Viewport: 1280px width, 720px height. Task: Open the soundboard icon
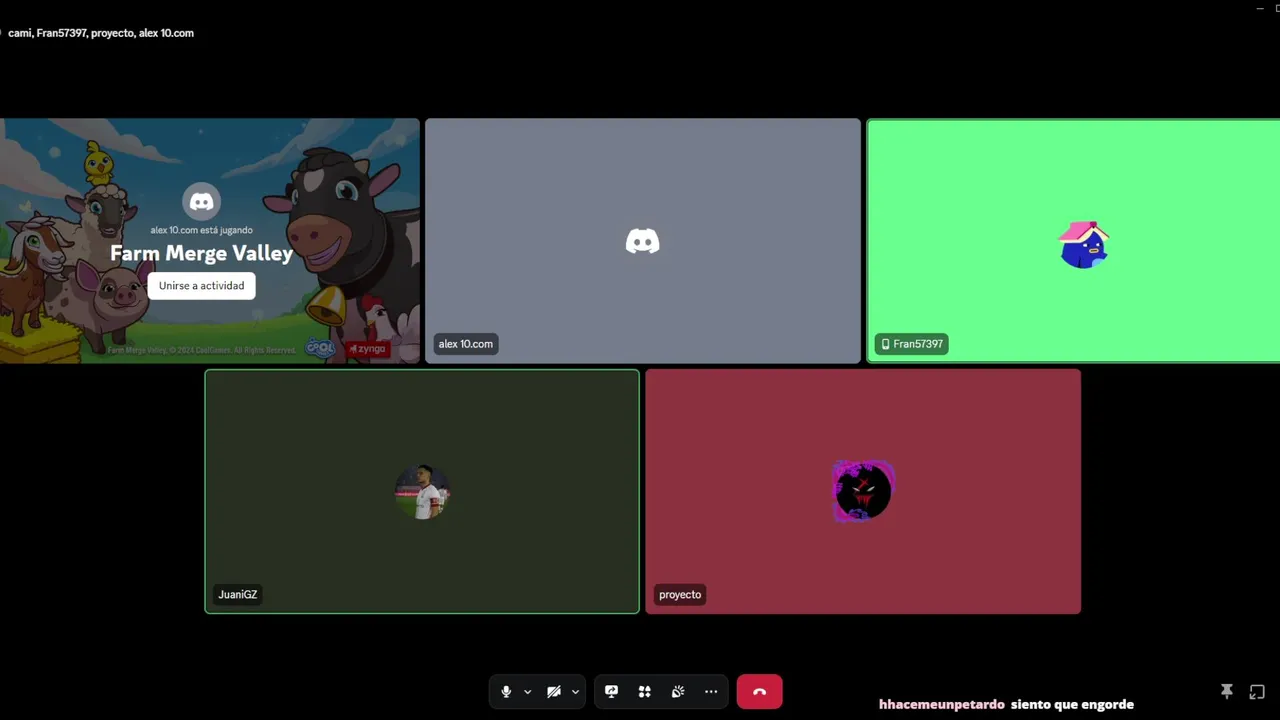point(678,692)
